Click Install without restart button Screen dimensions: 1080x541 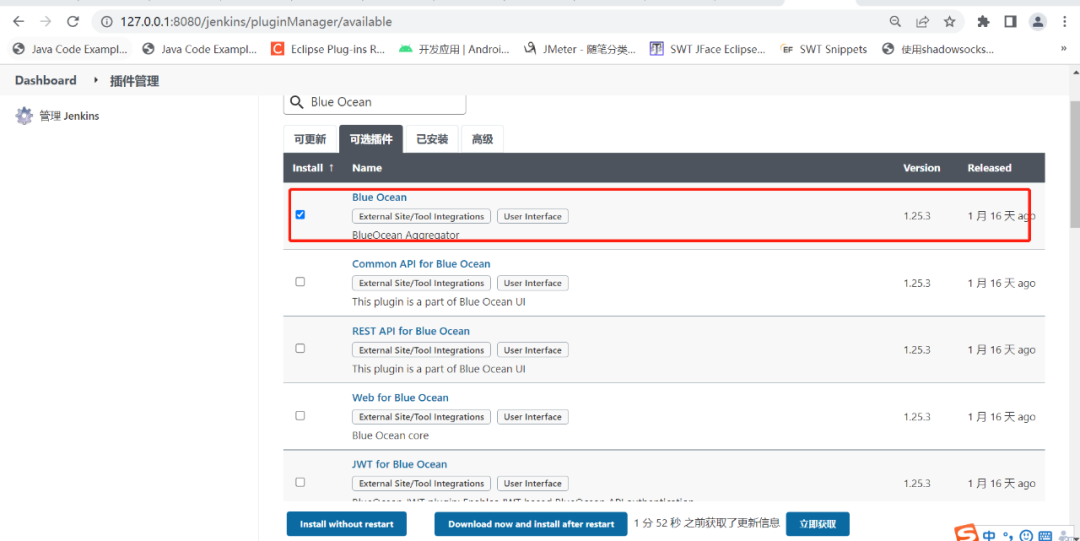pos(346,524)
